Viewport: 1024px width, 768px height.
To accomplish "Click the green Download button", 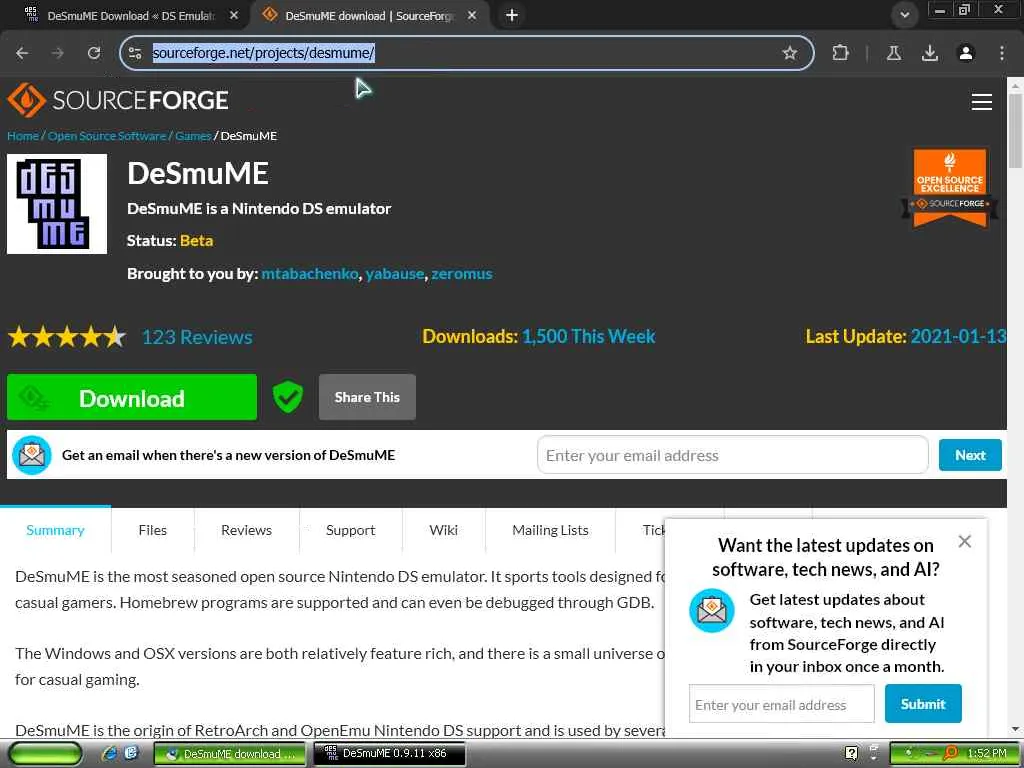I will pos(132,397).
